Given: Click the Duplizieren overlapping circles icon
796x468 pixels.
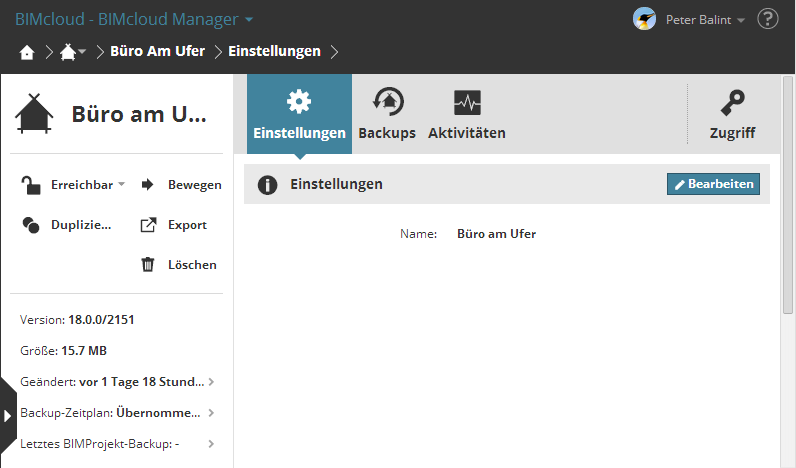Looking at the screenshot, I should tap(30, 225).
